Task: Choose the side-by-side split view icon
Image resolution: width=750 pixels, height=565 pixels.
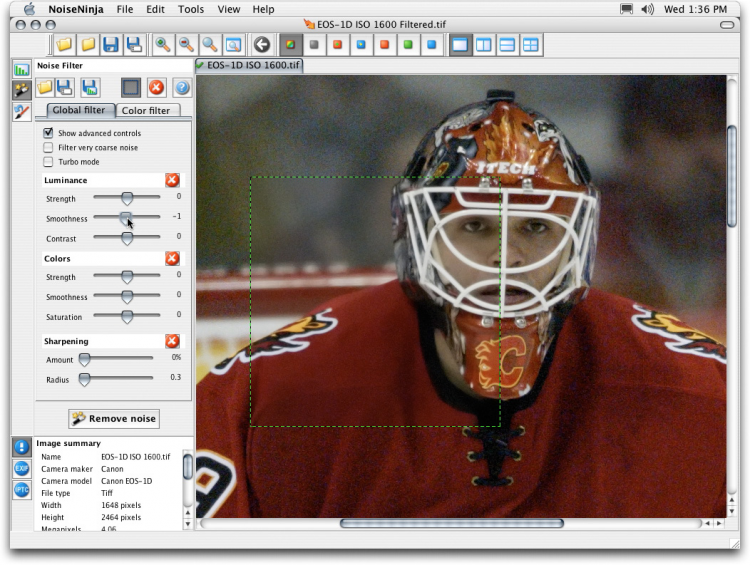Action: 483,45
